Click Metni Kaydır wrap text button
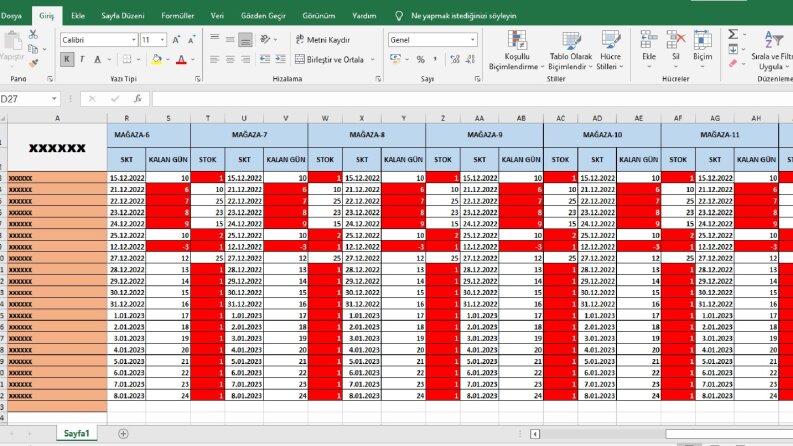793x446 pixels. [323, 40]
